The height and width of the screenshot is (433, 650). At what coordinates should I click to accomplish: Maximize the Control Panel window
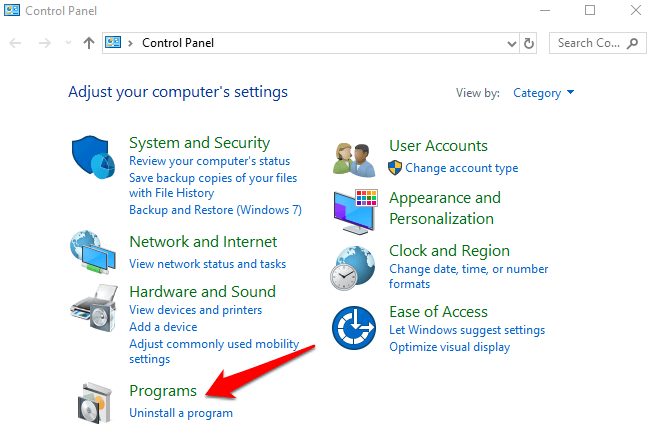[x=590, y=10]
